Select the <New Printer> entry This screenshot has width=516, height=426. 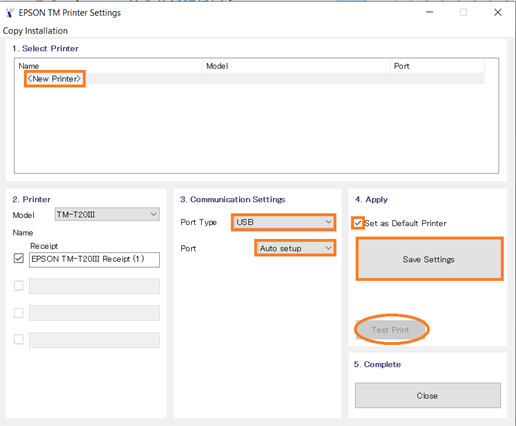point(55,79)
